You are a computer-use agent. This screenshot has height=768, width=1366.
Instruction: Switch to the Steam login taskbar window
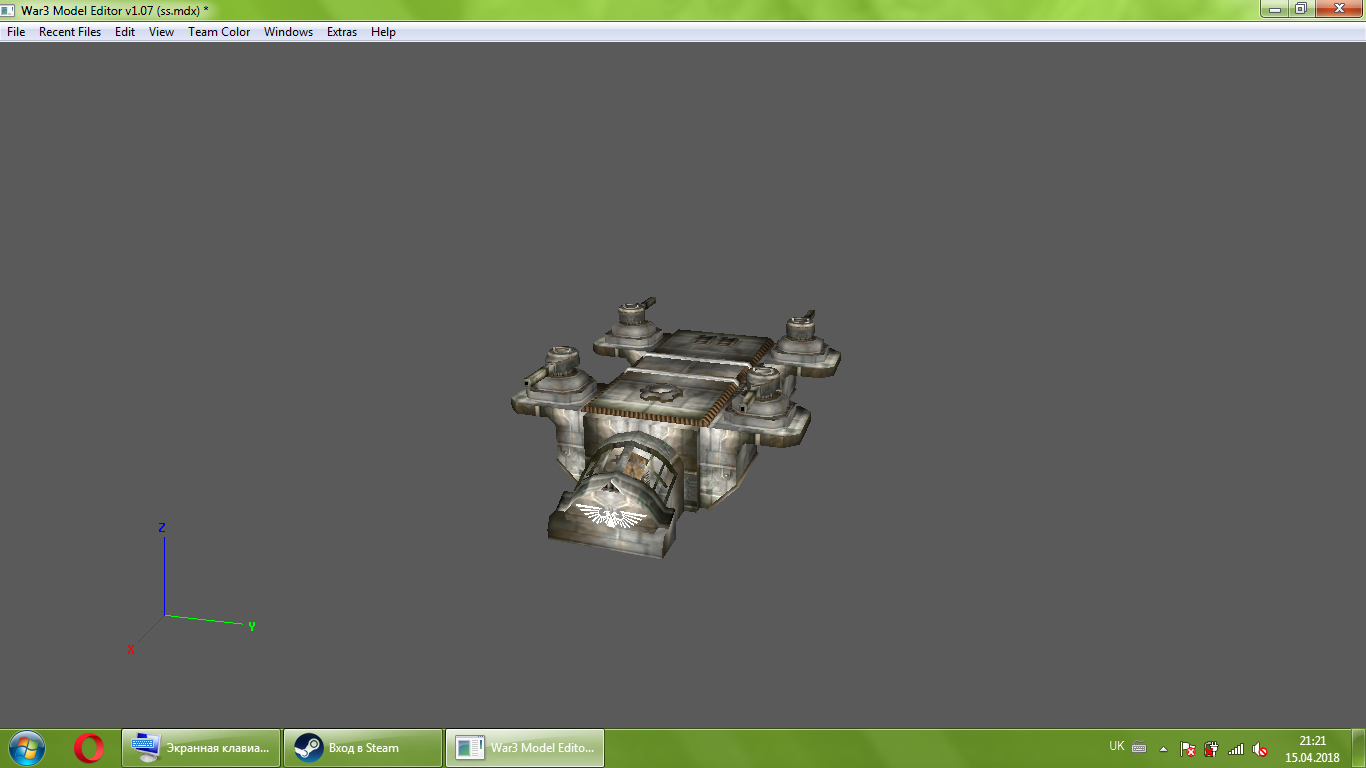[363, 748]
